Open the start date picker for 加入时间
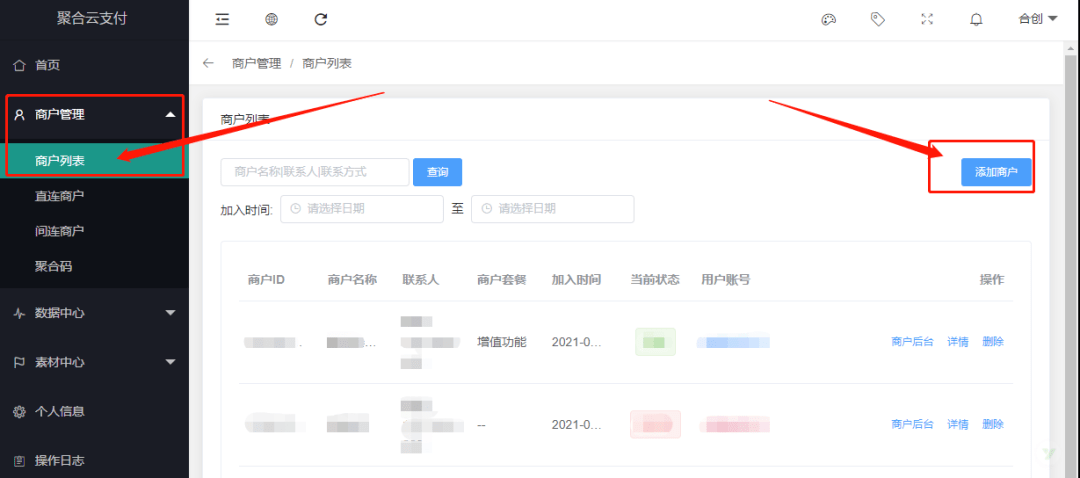This screenshot has width=1080, height=478. point(362,209)
